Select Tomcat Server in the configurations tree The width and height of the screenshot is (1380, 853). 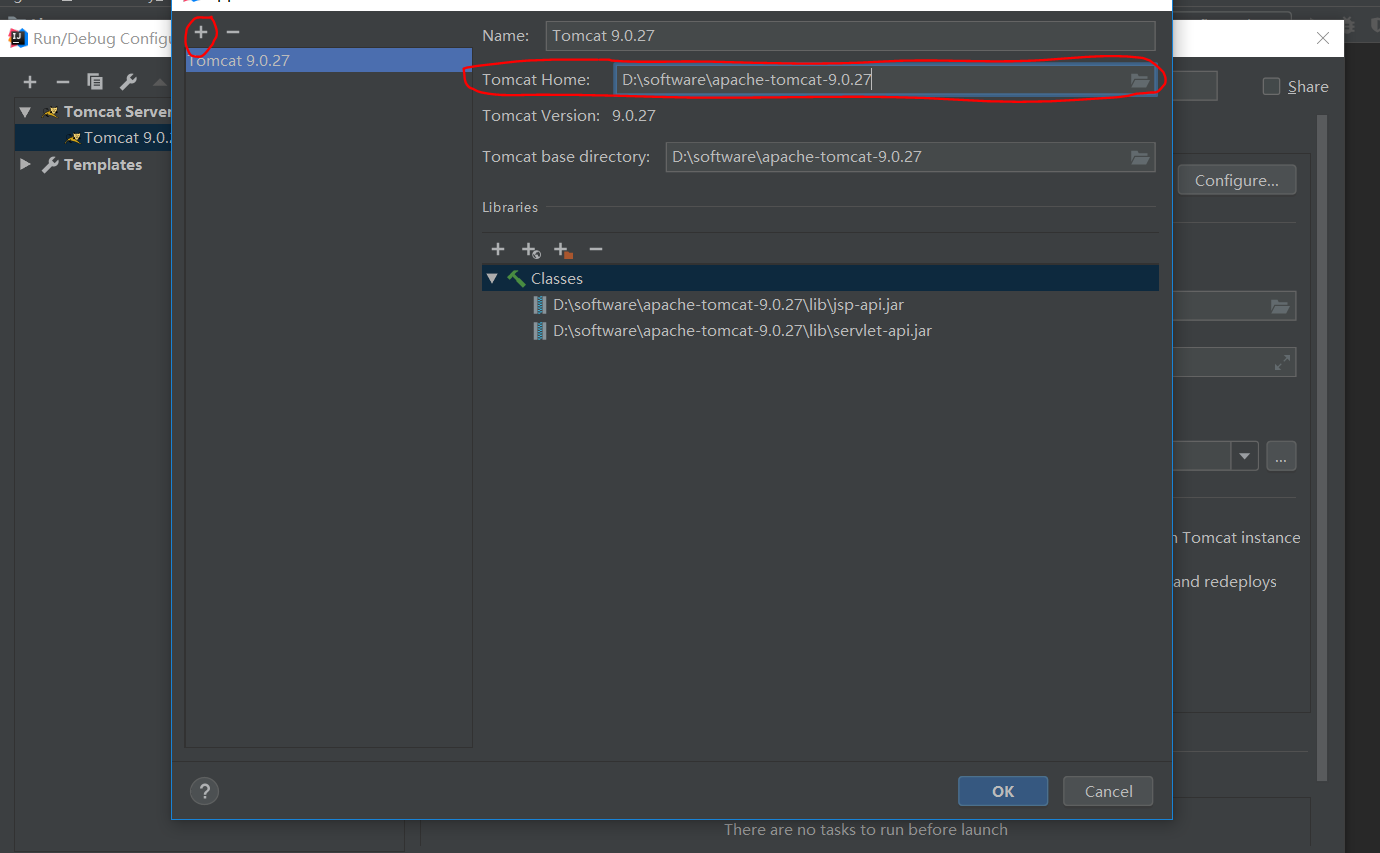[x=118, y=112]
